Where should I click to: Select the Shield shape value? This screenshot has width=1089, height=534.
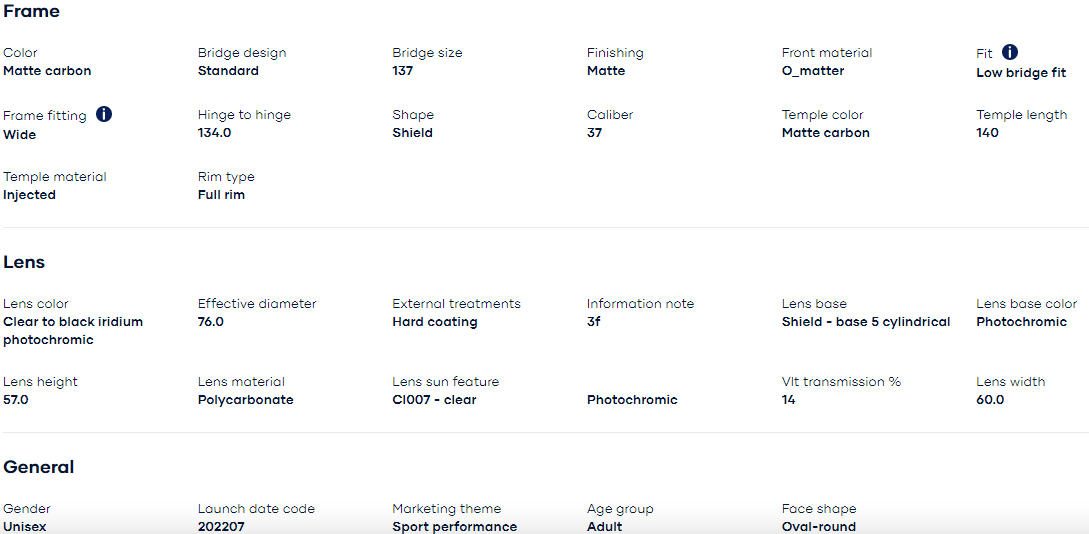click(x=412, y=133)
